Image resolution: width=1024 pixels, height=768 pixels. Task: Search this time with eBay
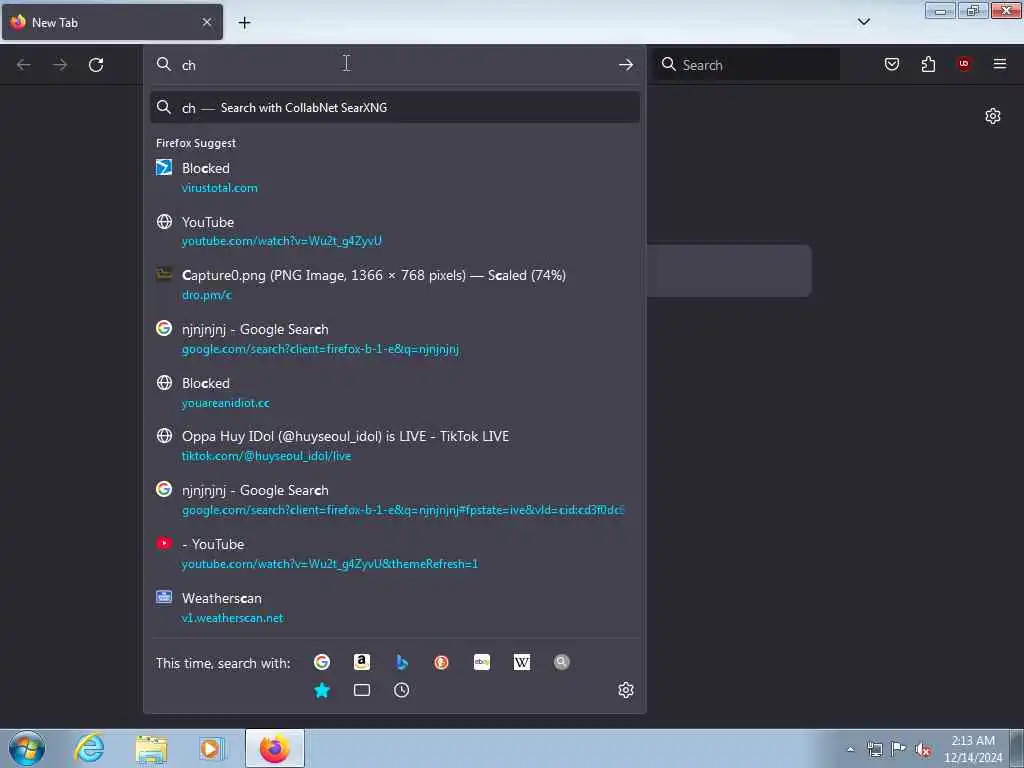coord(482,662)
